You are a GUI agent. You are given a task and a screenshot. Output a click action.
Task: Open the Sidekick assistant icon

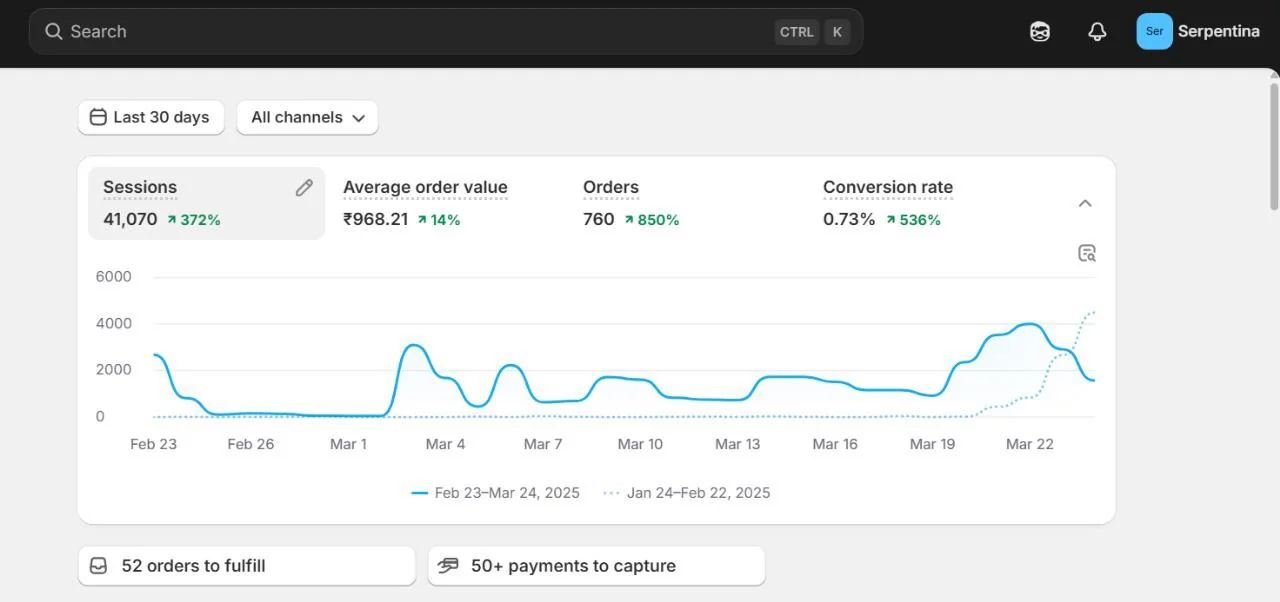(x=1040, y=32)
